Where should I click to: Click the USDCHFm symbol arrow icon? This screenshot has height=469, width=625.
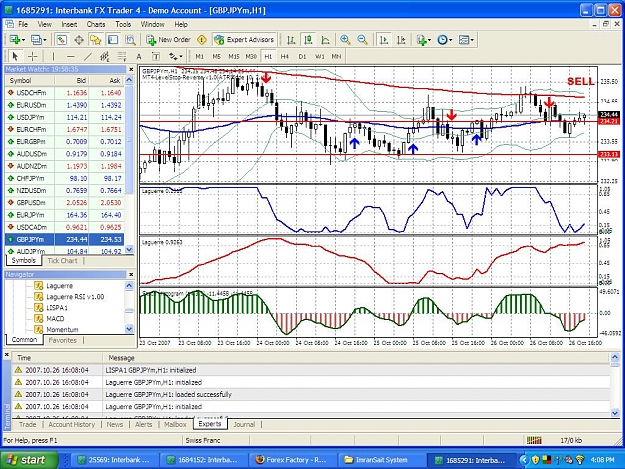(11, 92)
